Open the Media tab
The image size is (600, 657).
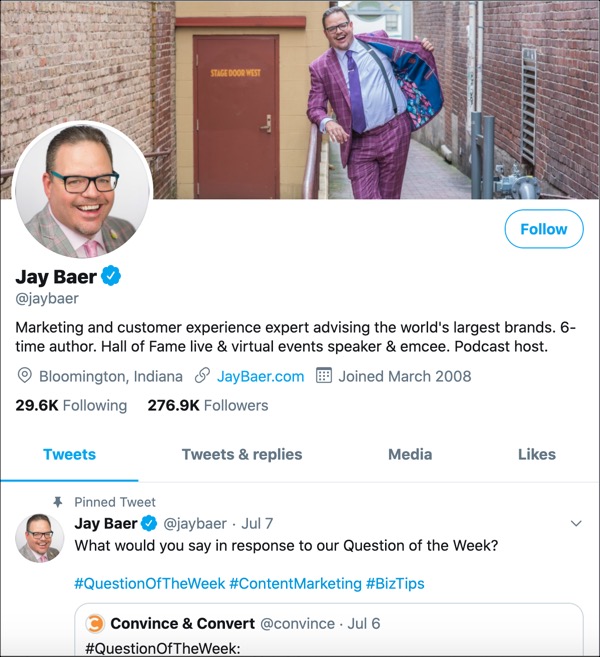point(410,454)
